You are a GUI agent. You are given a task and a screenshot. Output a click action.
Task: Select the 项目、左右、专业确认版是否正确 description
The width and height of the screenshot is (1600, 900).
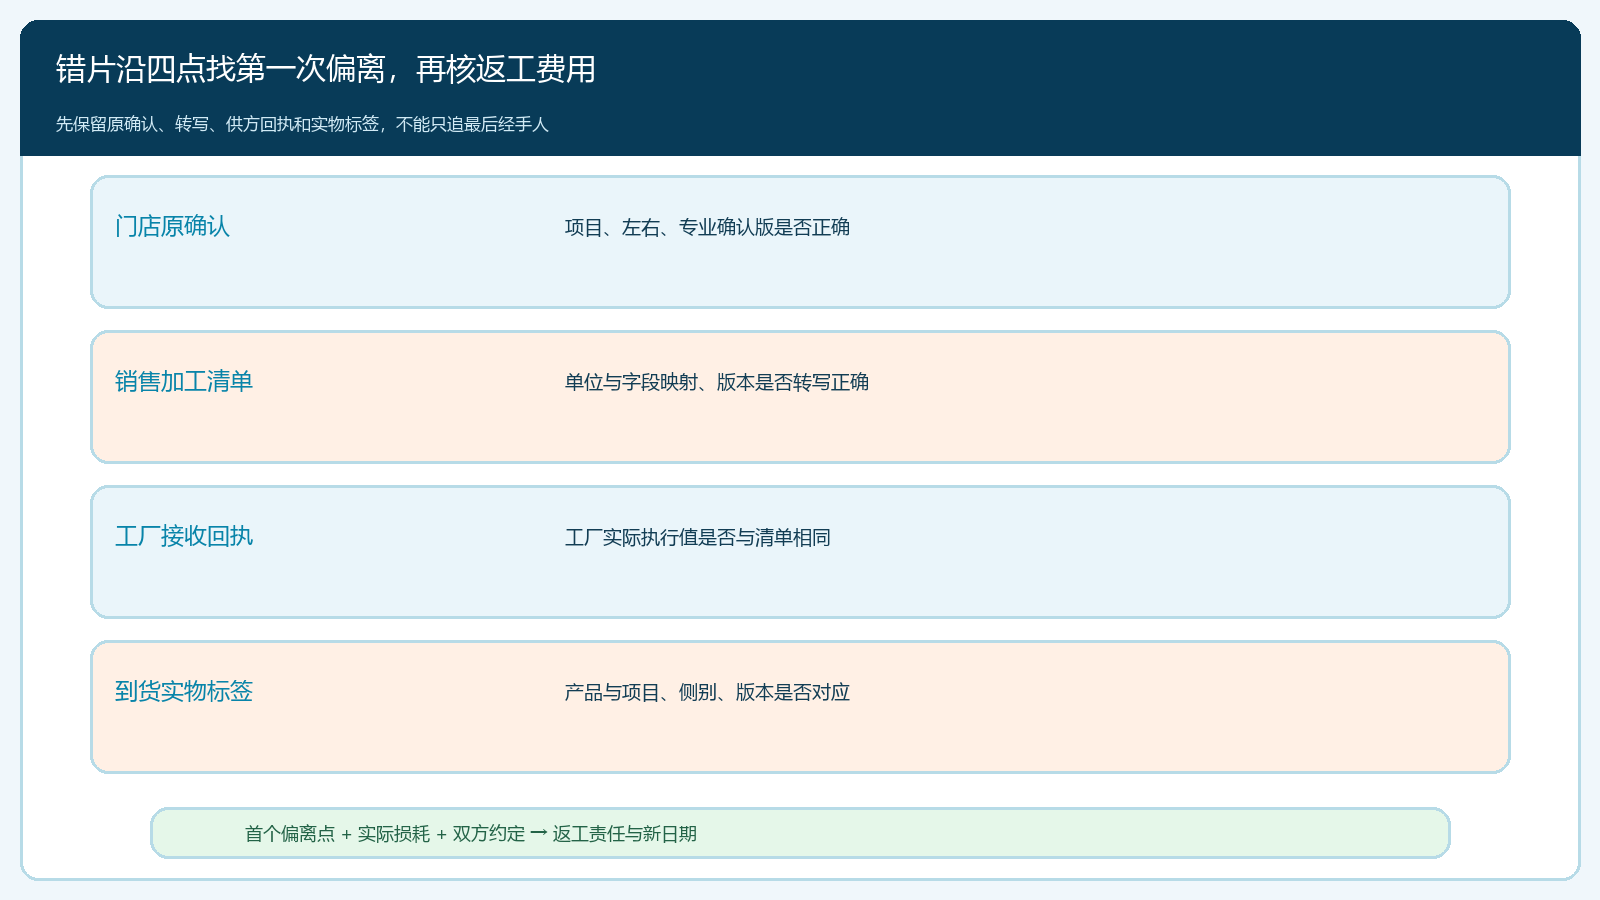tap(707, 227)
